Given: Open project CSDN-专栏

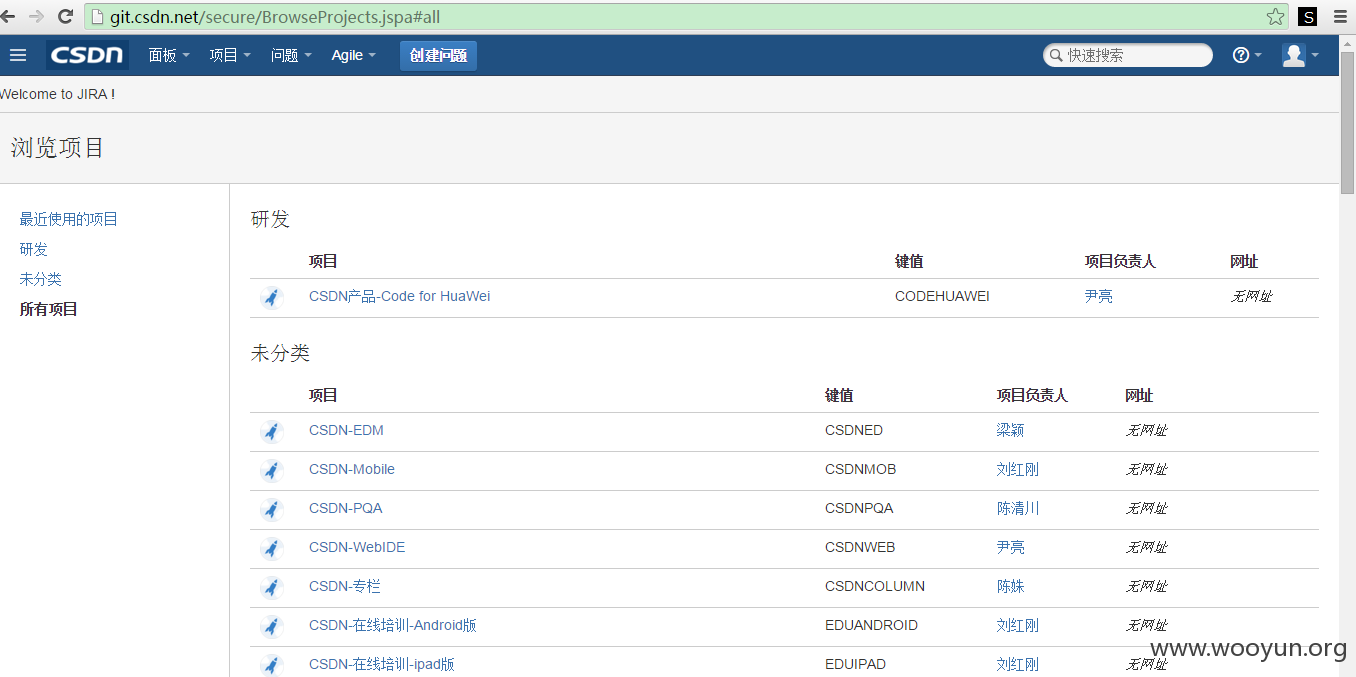Looking at the screenshot, I should click(345, 586).
